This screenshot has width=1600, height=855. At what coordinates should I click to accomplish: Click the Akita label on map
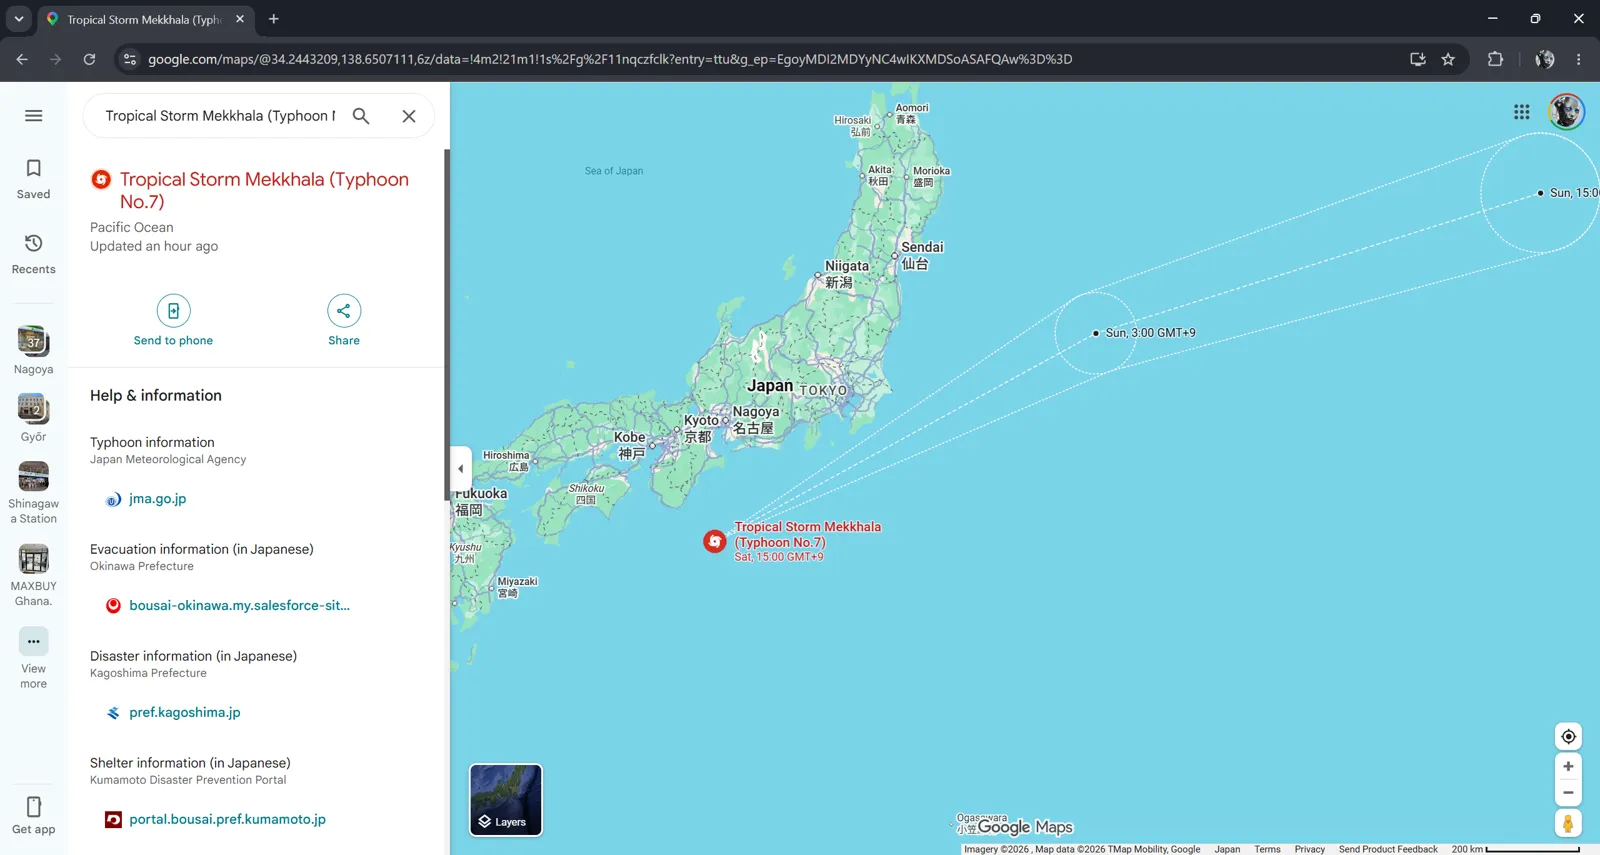point(879,175)
